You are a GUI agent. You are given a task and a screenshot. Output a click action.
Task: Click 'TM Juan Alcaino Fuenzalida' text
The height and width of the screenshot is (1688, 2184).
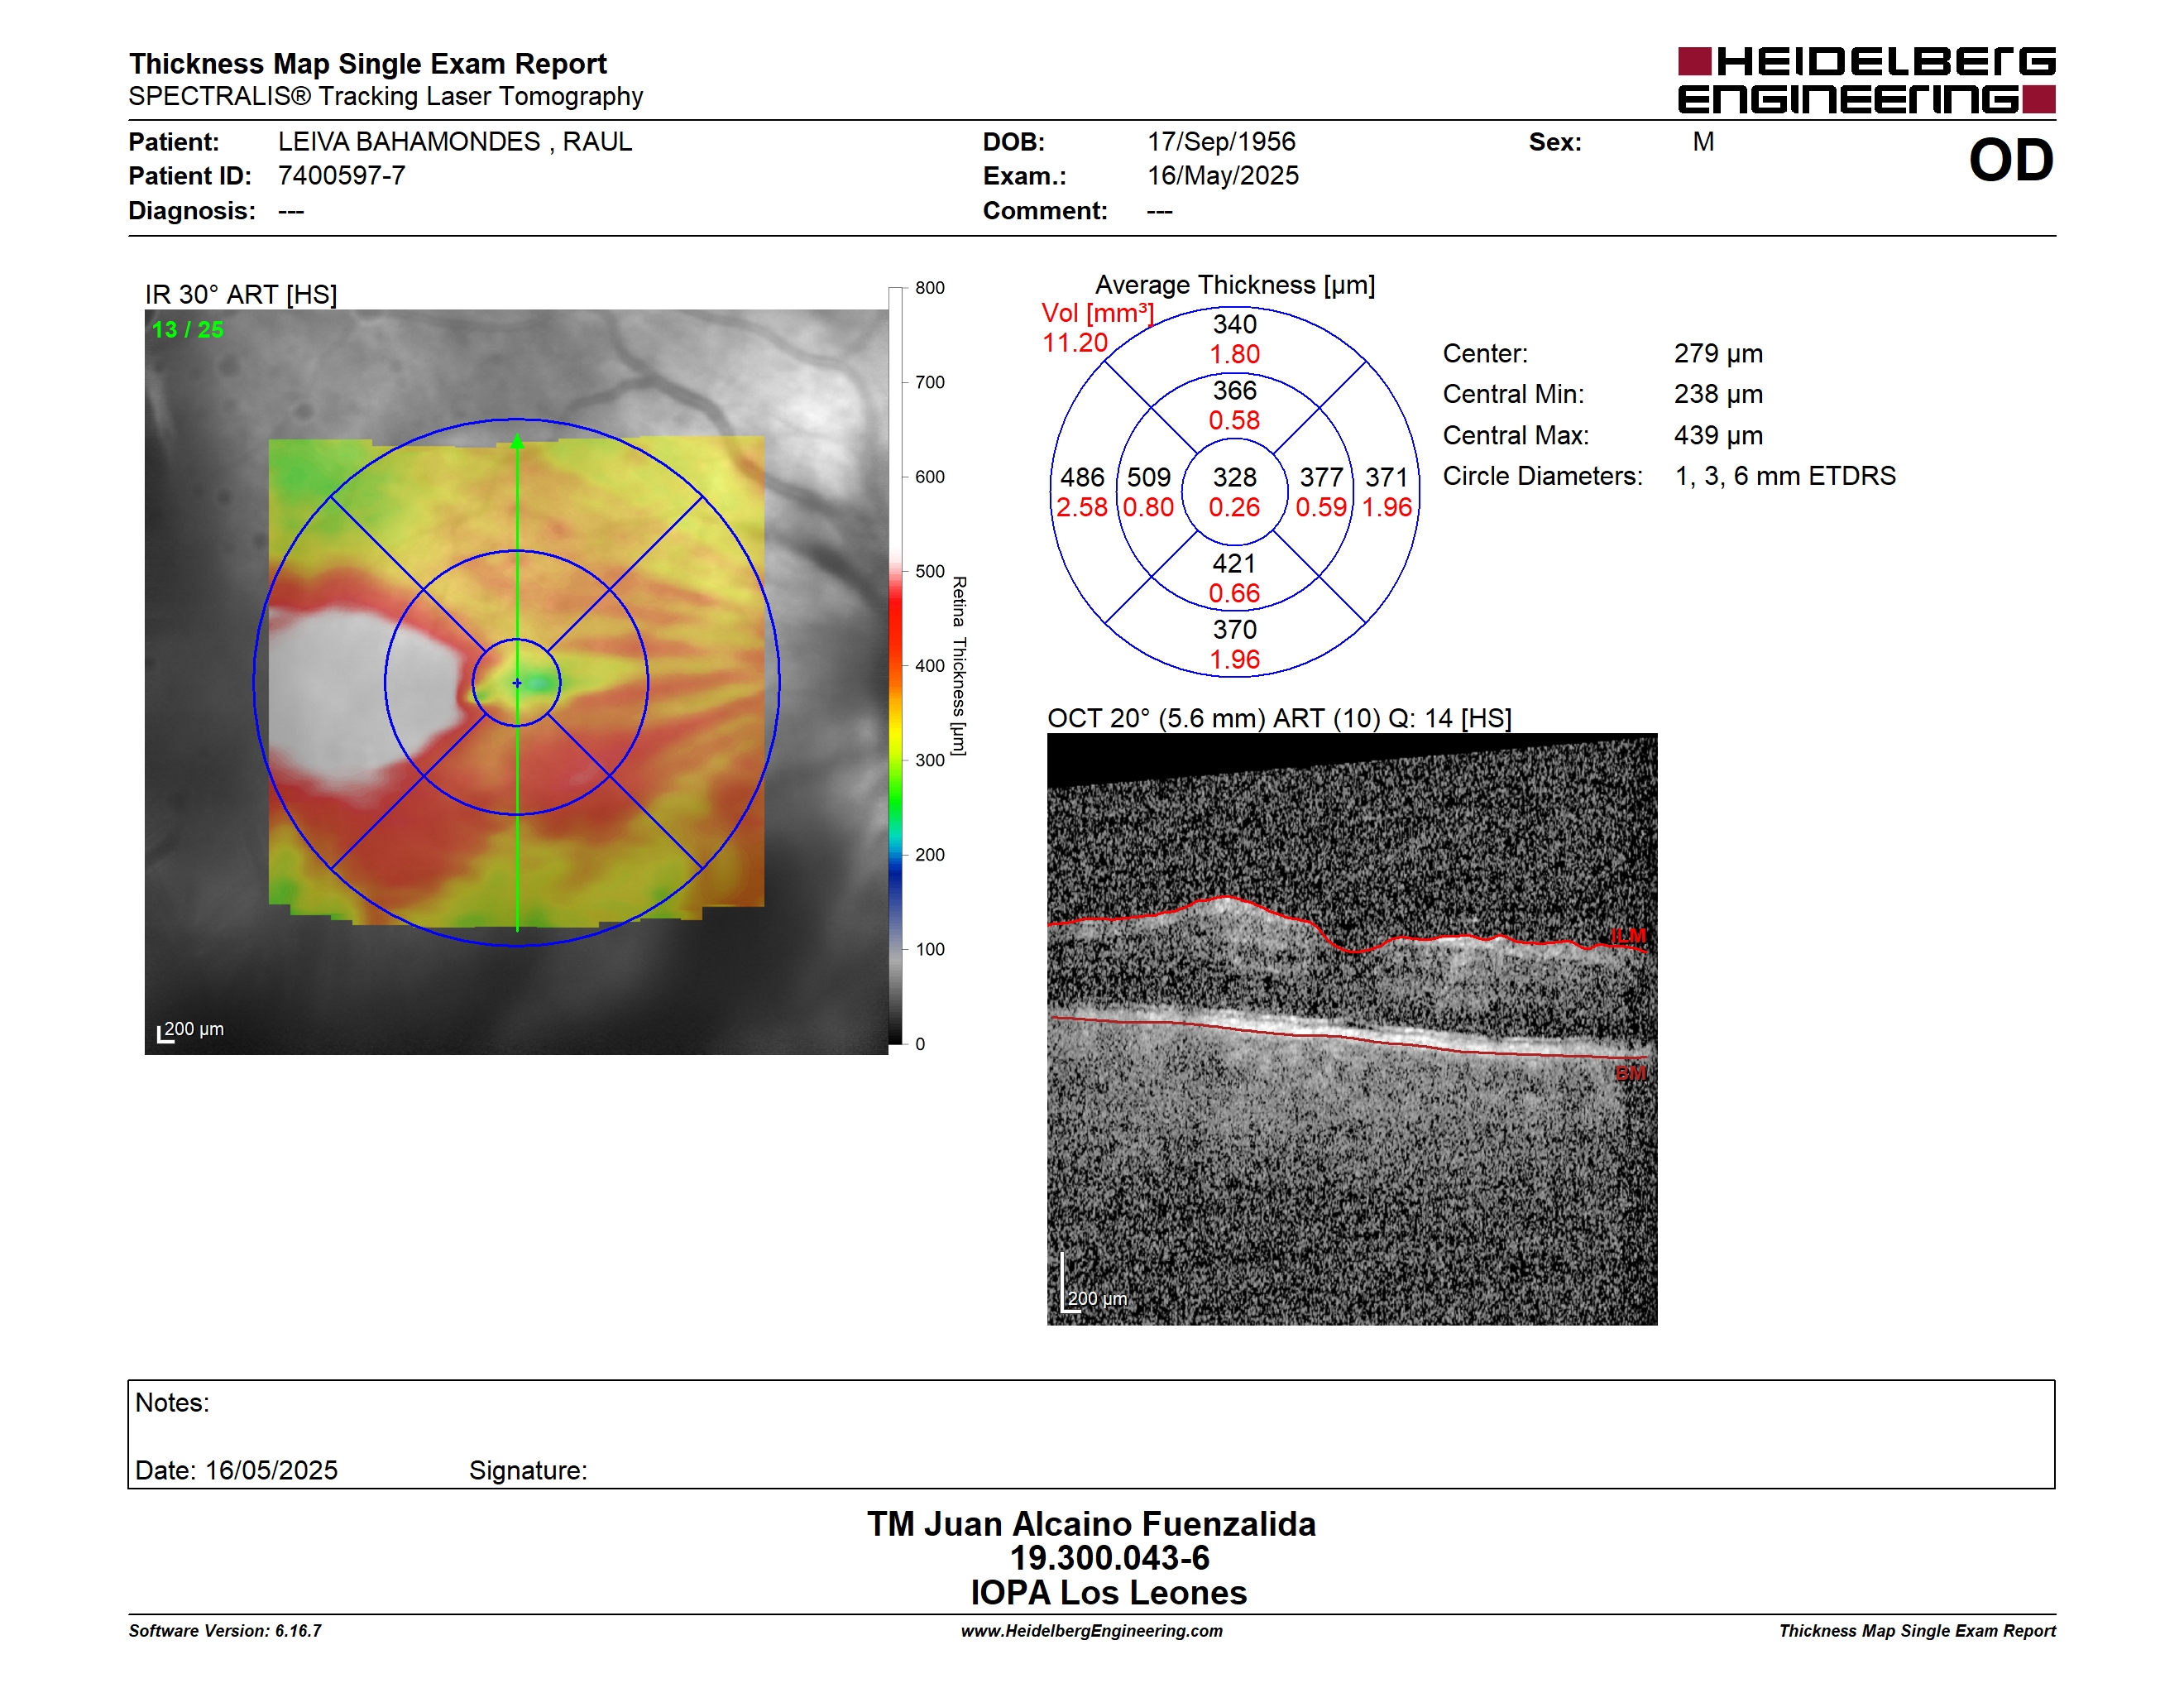(x=1091, y=1524)
